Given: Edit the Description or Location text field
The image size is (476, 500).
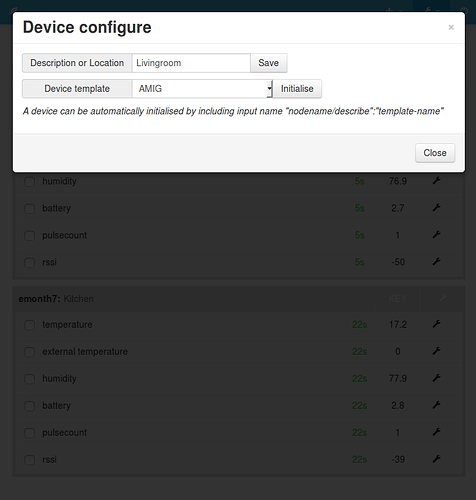Looking at the screenshot, I should click(191, 63).
